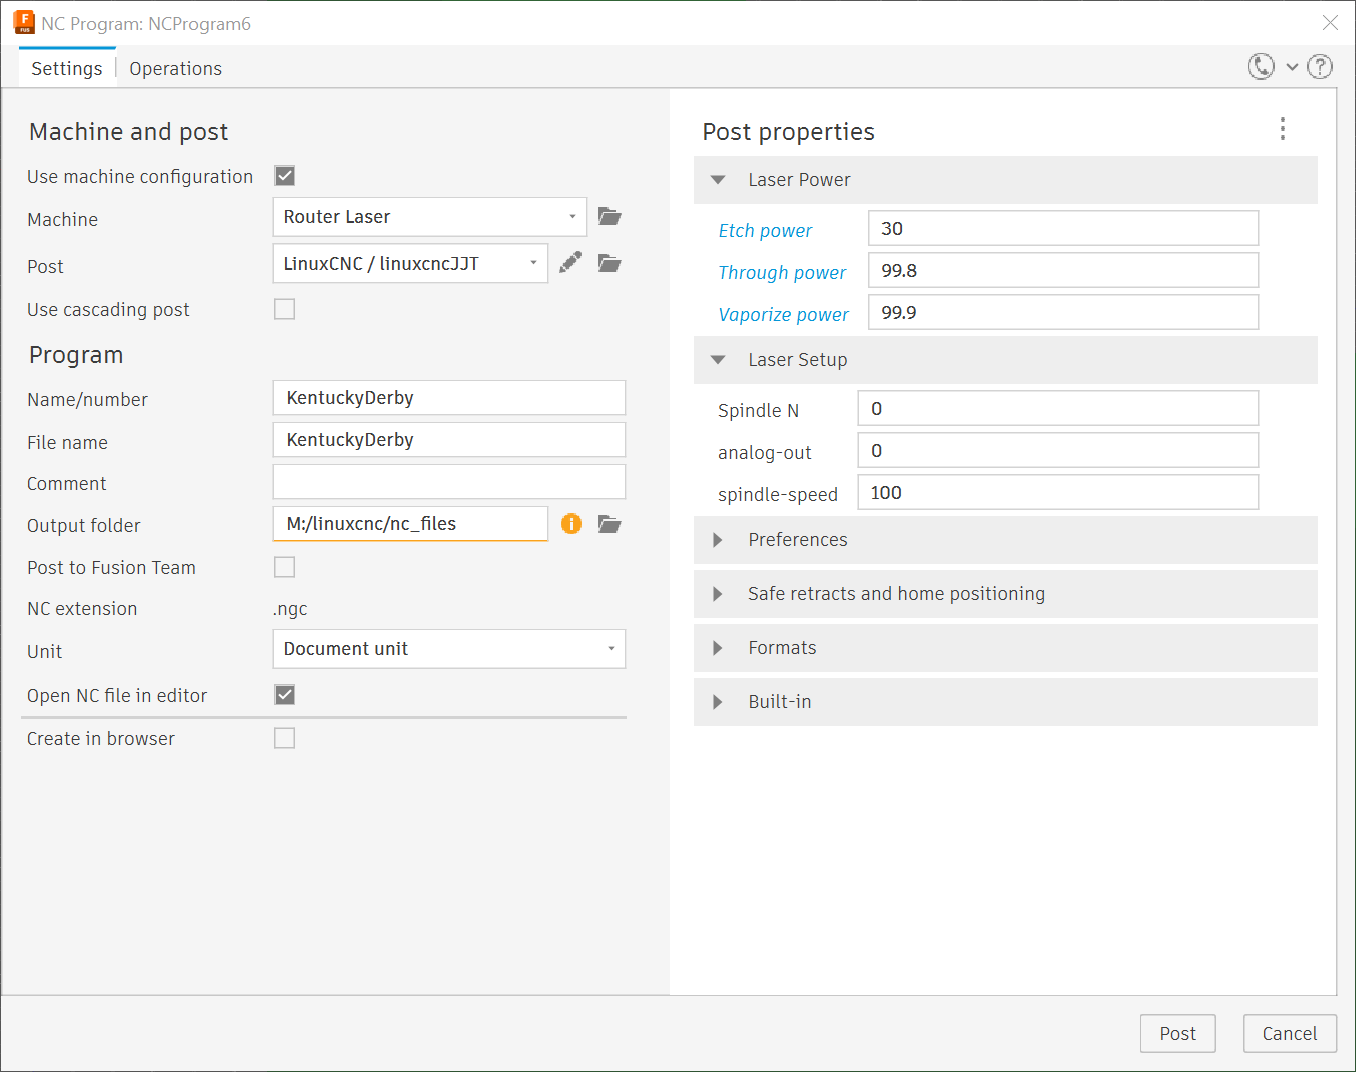Select the Settings tab
The height and width of the screenshot is (1072, 1356).
coord(66,68)
